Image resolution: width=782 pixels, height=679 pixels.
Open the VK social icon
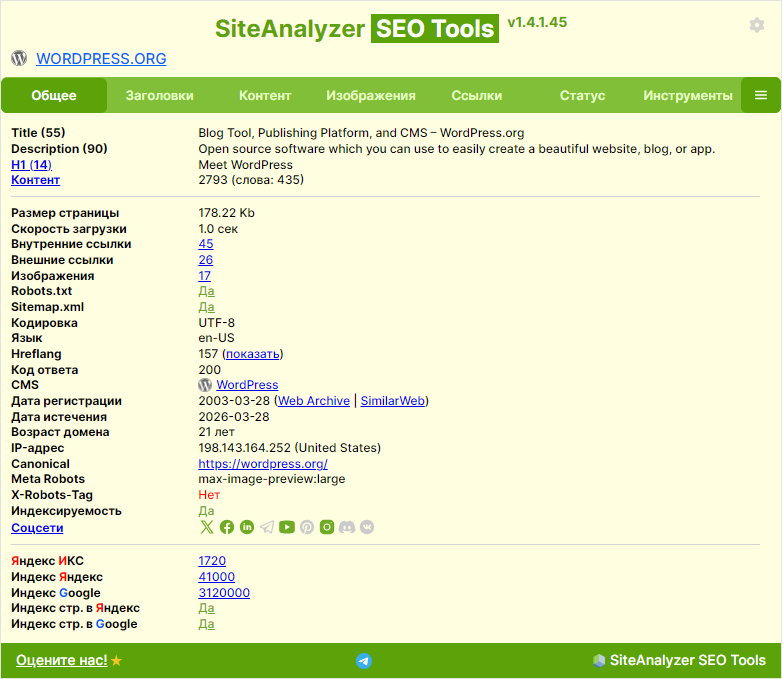(367, 527)
